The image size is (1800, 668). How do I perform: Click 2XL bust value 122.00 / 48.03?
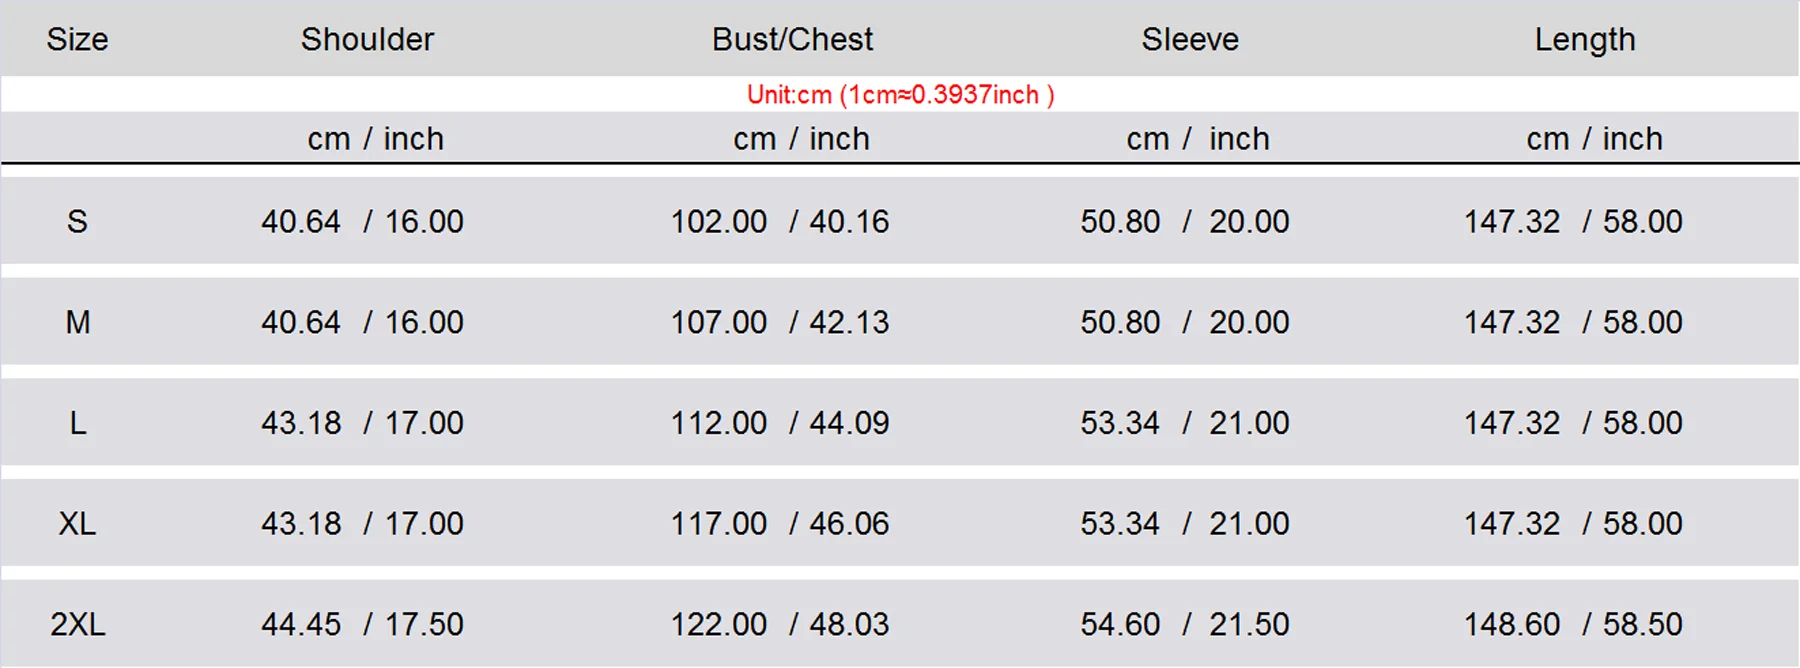[779, 624]
